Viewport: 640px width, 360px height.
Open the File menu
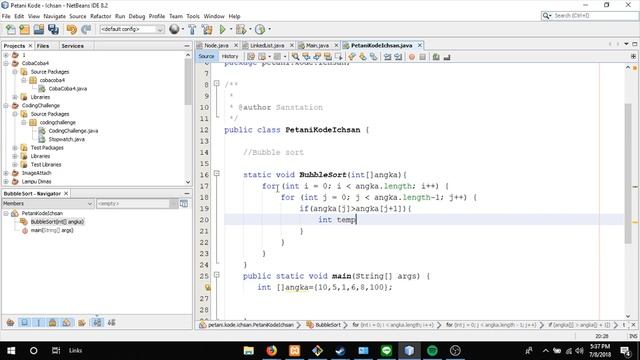click(x=6, y=16)
